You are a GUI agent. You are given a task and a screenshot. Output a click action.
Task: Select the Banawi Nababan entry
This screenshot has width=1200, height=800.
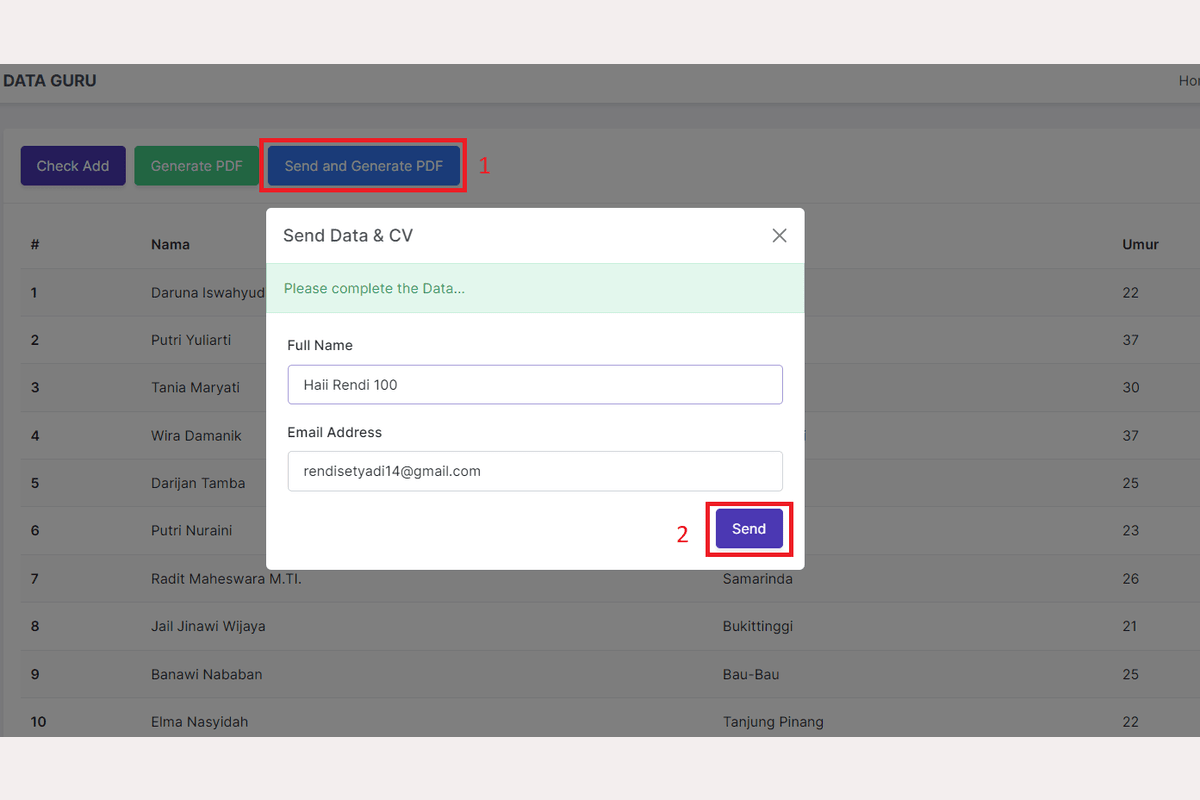pyautogui.click(x=206, y=674)
